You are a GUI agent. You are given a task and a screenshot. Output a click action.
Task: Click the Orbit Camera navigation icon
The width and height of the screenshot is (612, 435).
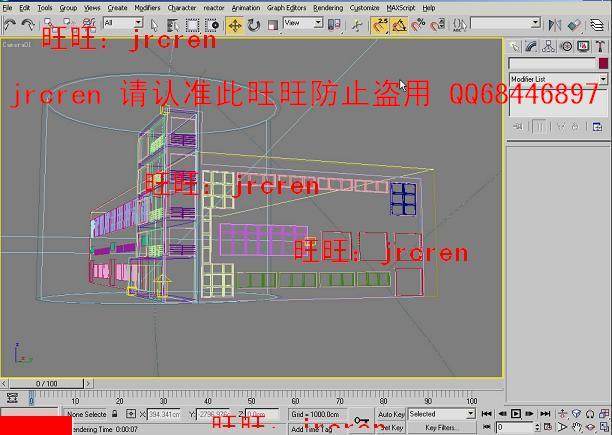(x=591, y=427)
